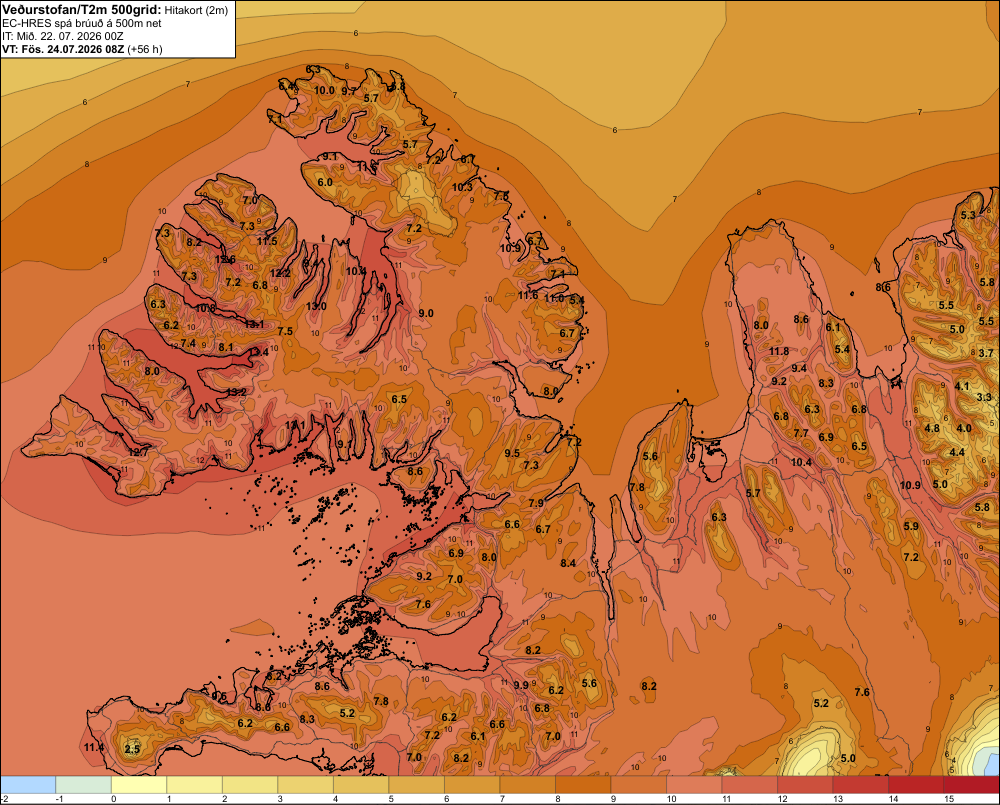Screen dimensions: 1000x805
Task: Choose the legend swatch between 12 and 13
Action: coord(805,785)
